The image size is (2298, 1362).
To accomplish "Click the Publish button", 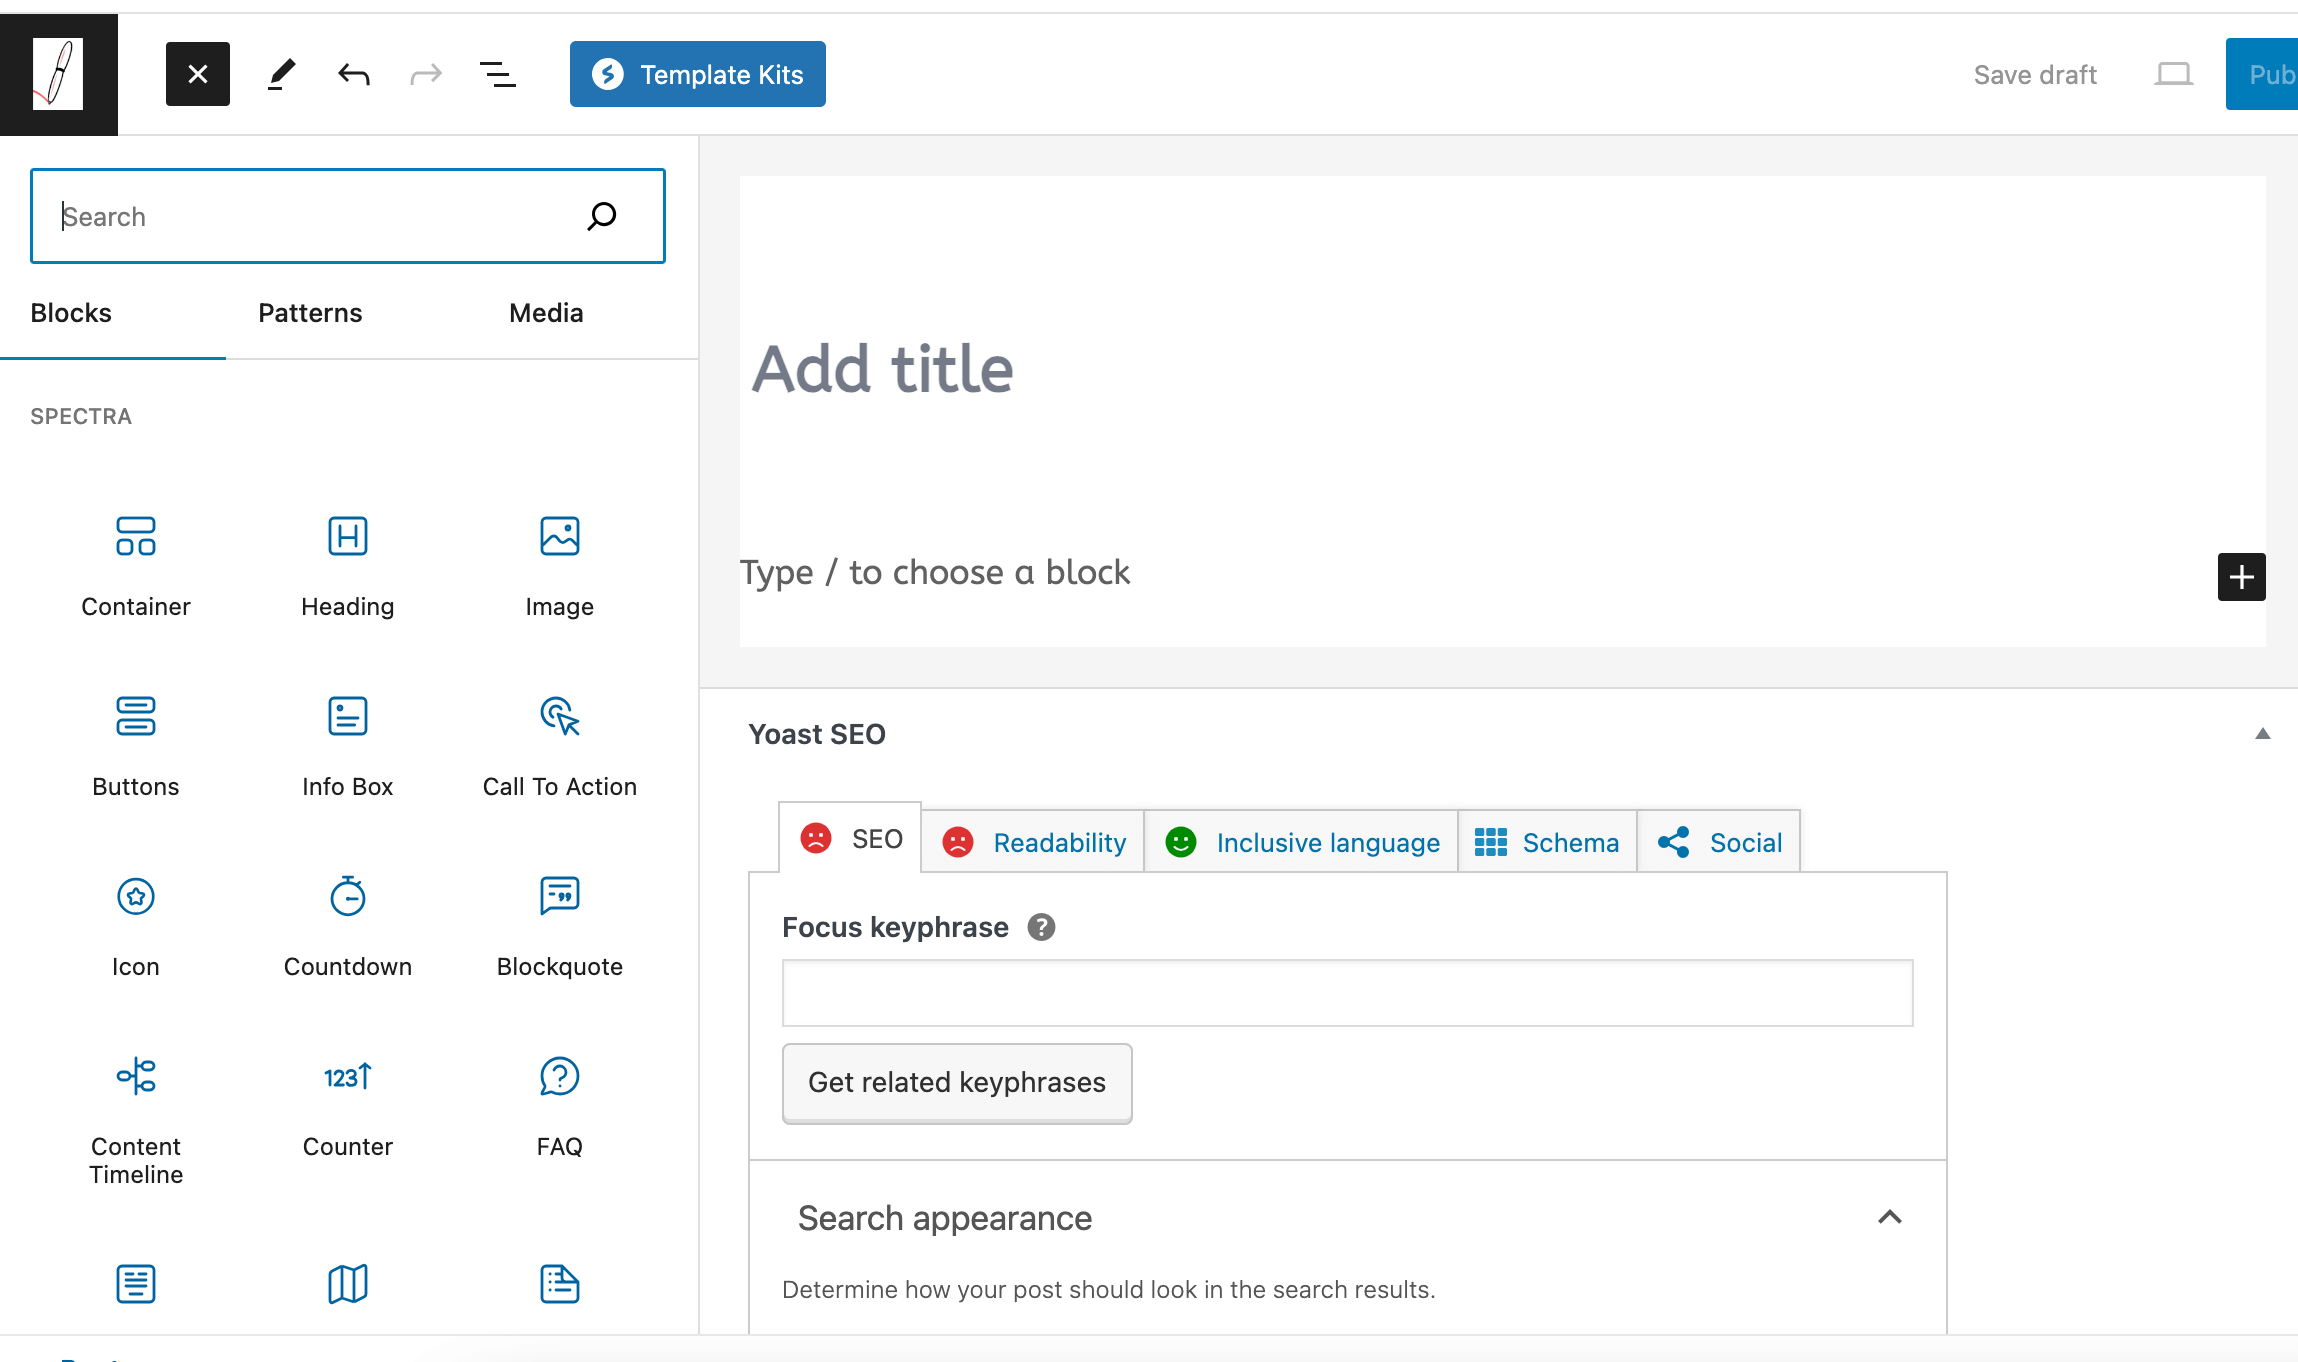I will (x=2262, y=74).
